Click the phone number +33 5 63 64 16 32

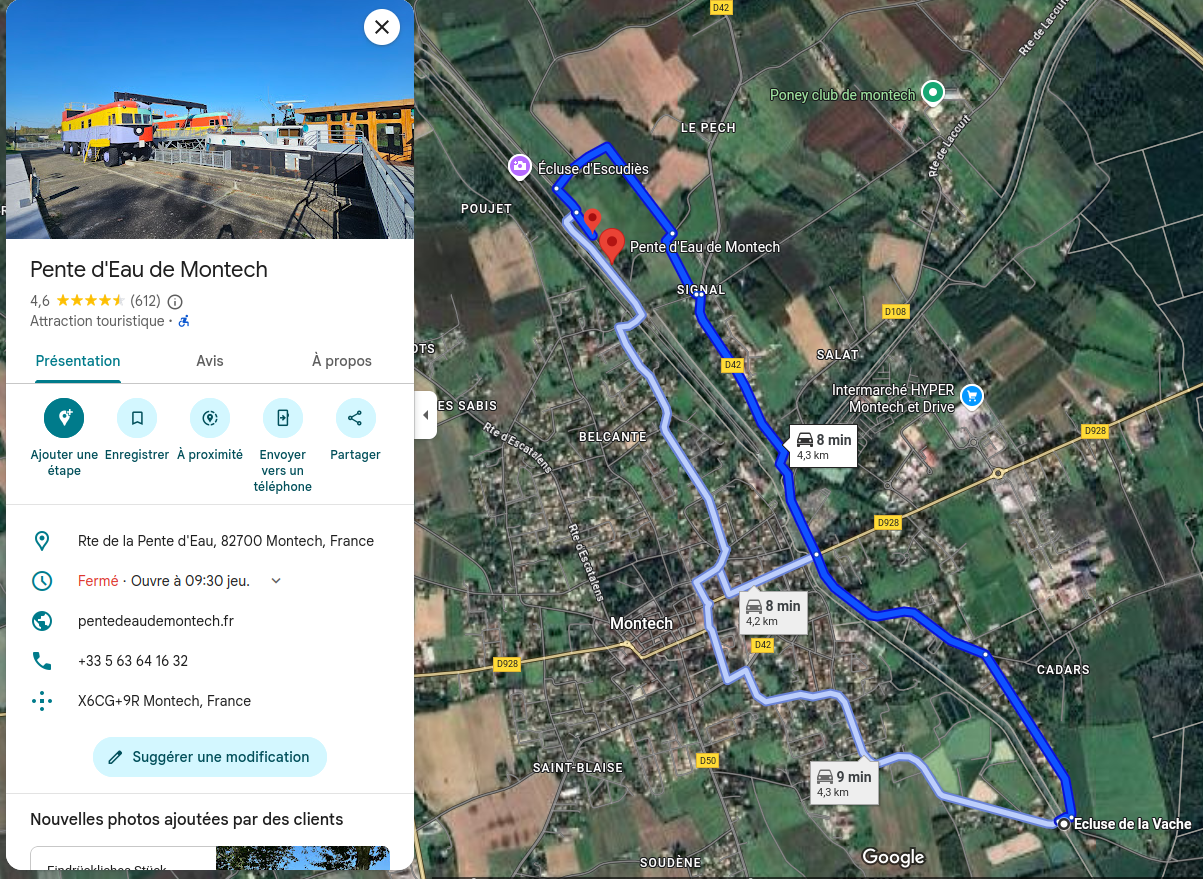click(133, 661)
